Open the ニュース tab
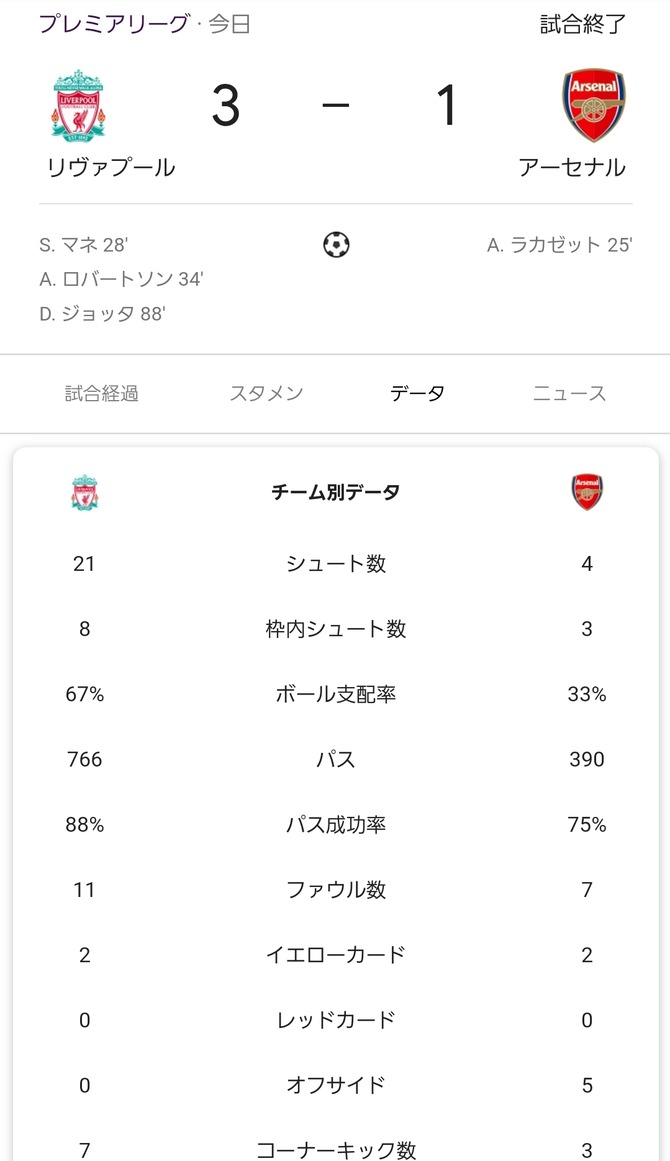 [569, 393]
